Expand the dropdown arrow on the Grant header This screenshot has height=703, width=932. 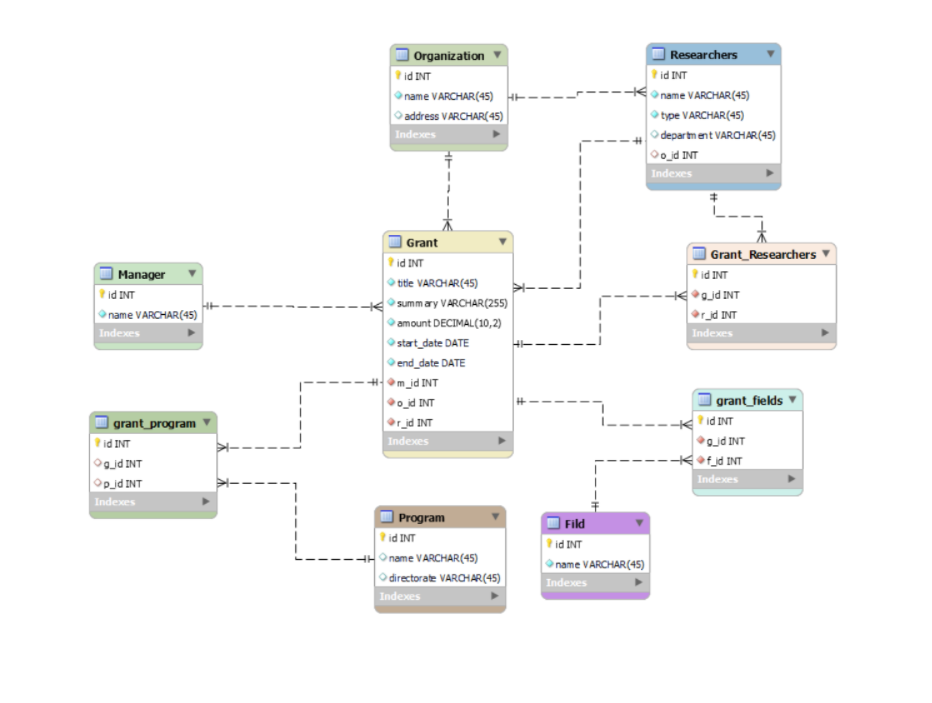(x=501, y=241)
